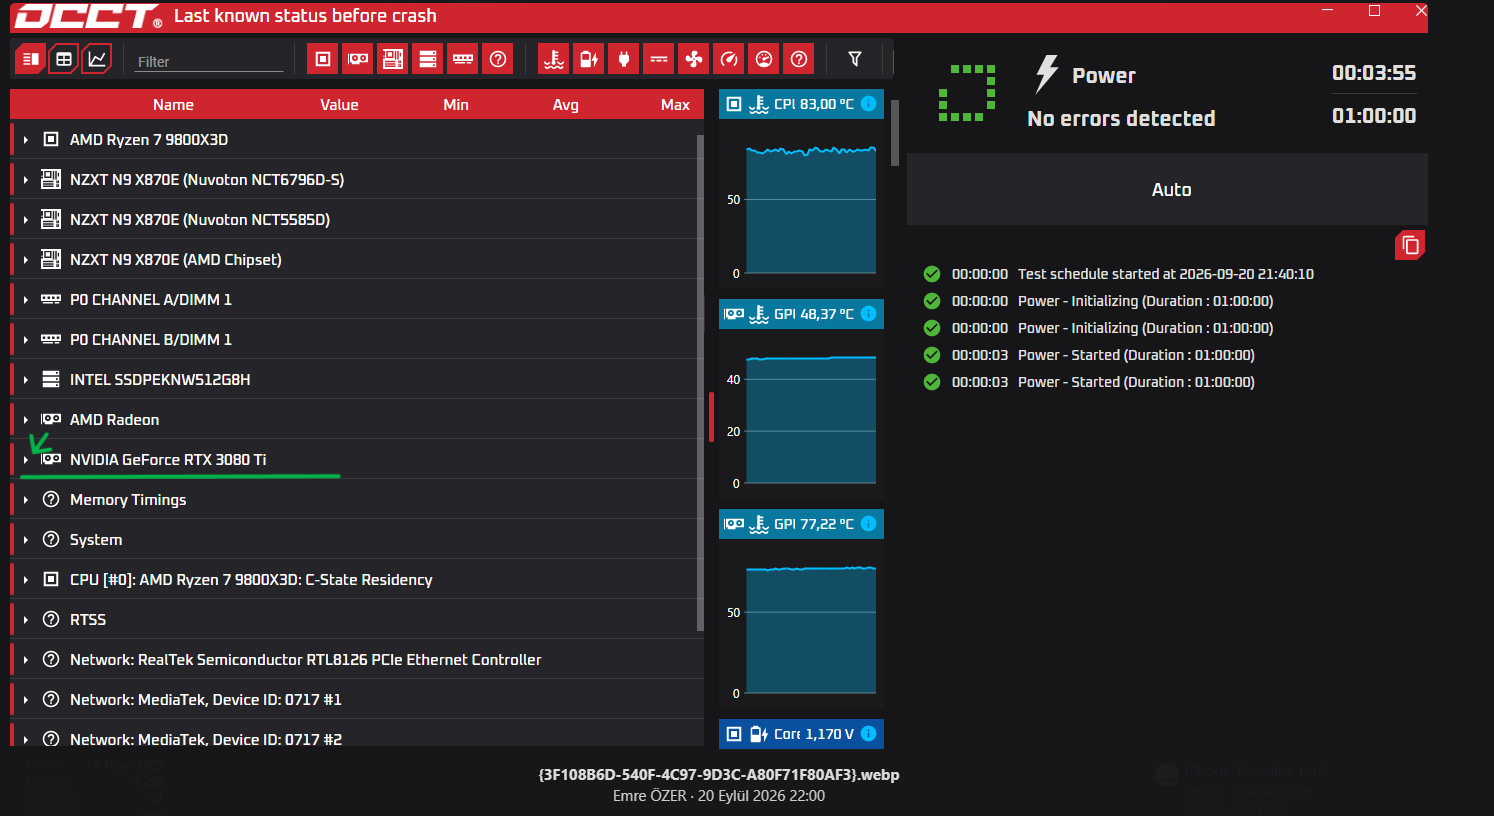The height and width of the screenshot is (816, 1494).
Task: Expand the Nuvoton NCT5585D sensor node
Action: (x=25, y=220)
